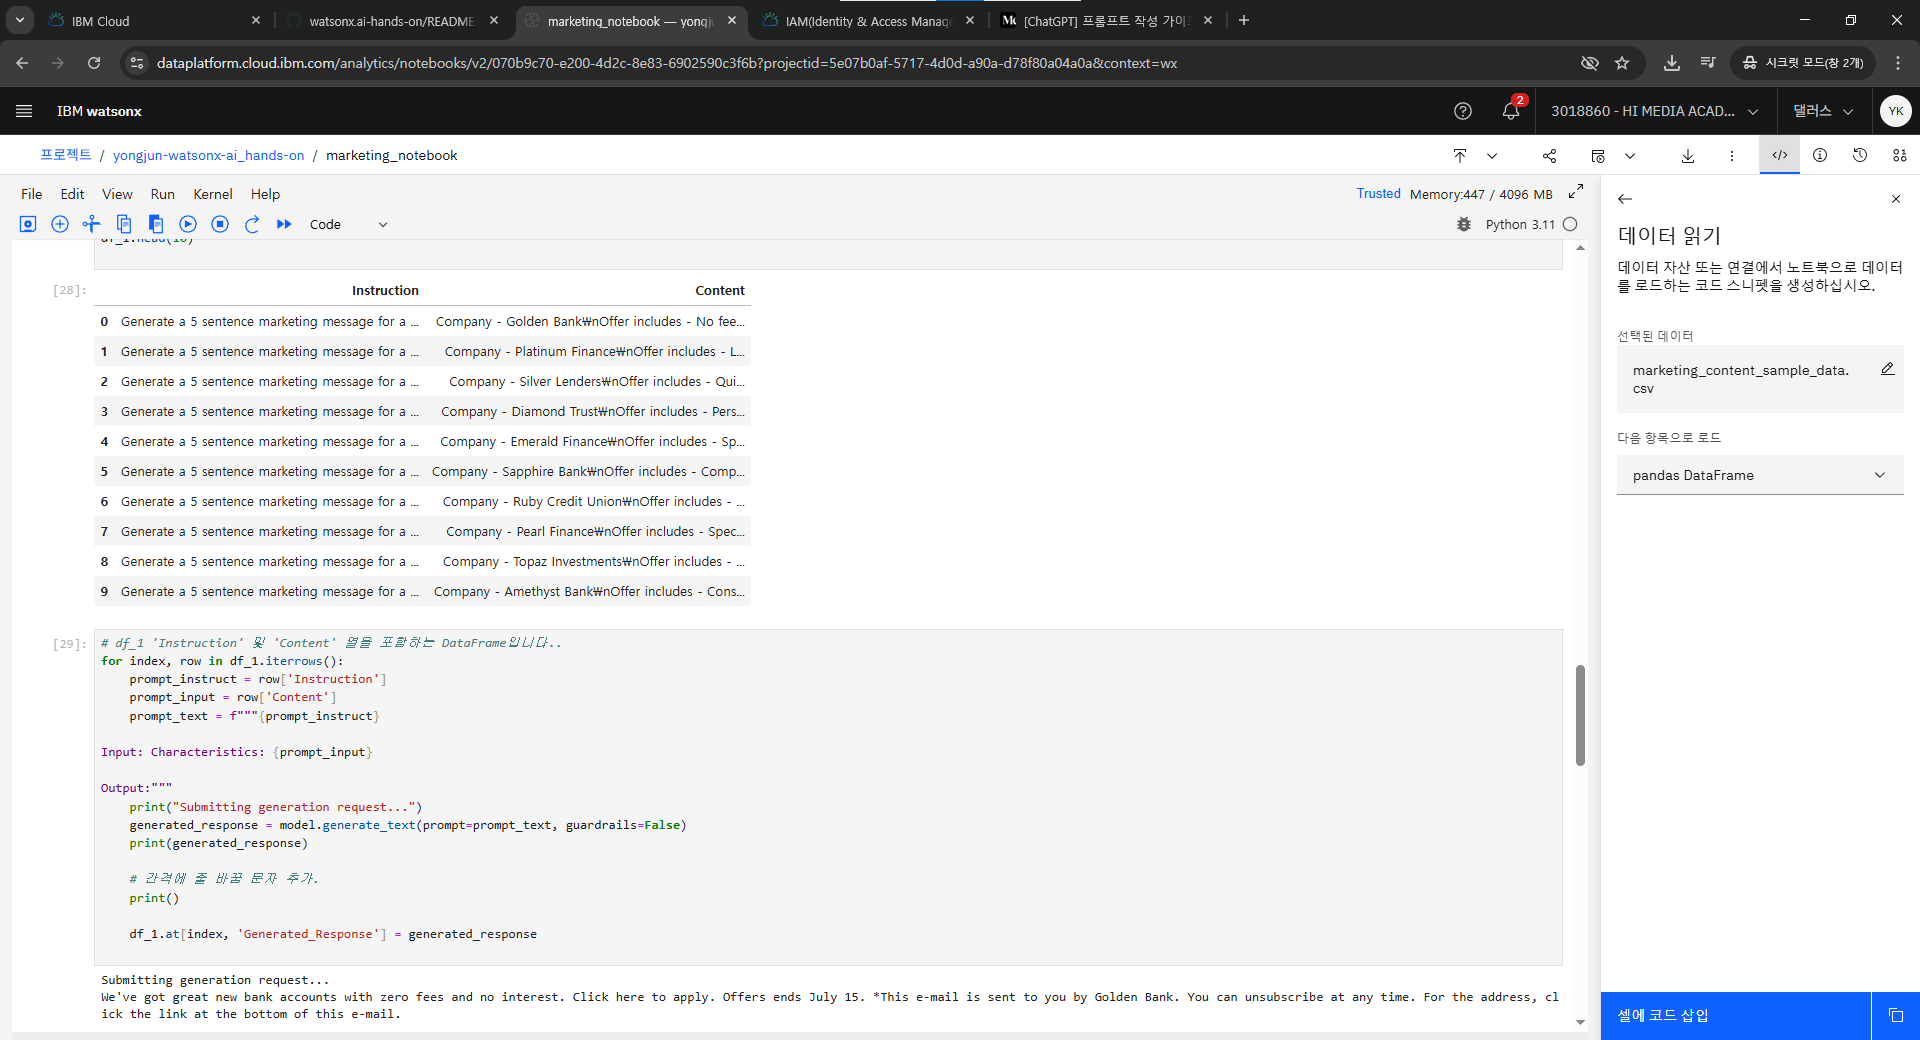Expand the HI MEDIA ACAD account switcher
This screenshot has height=1040, width=1920.
[x=1655, y=111]
